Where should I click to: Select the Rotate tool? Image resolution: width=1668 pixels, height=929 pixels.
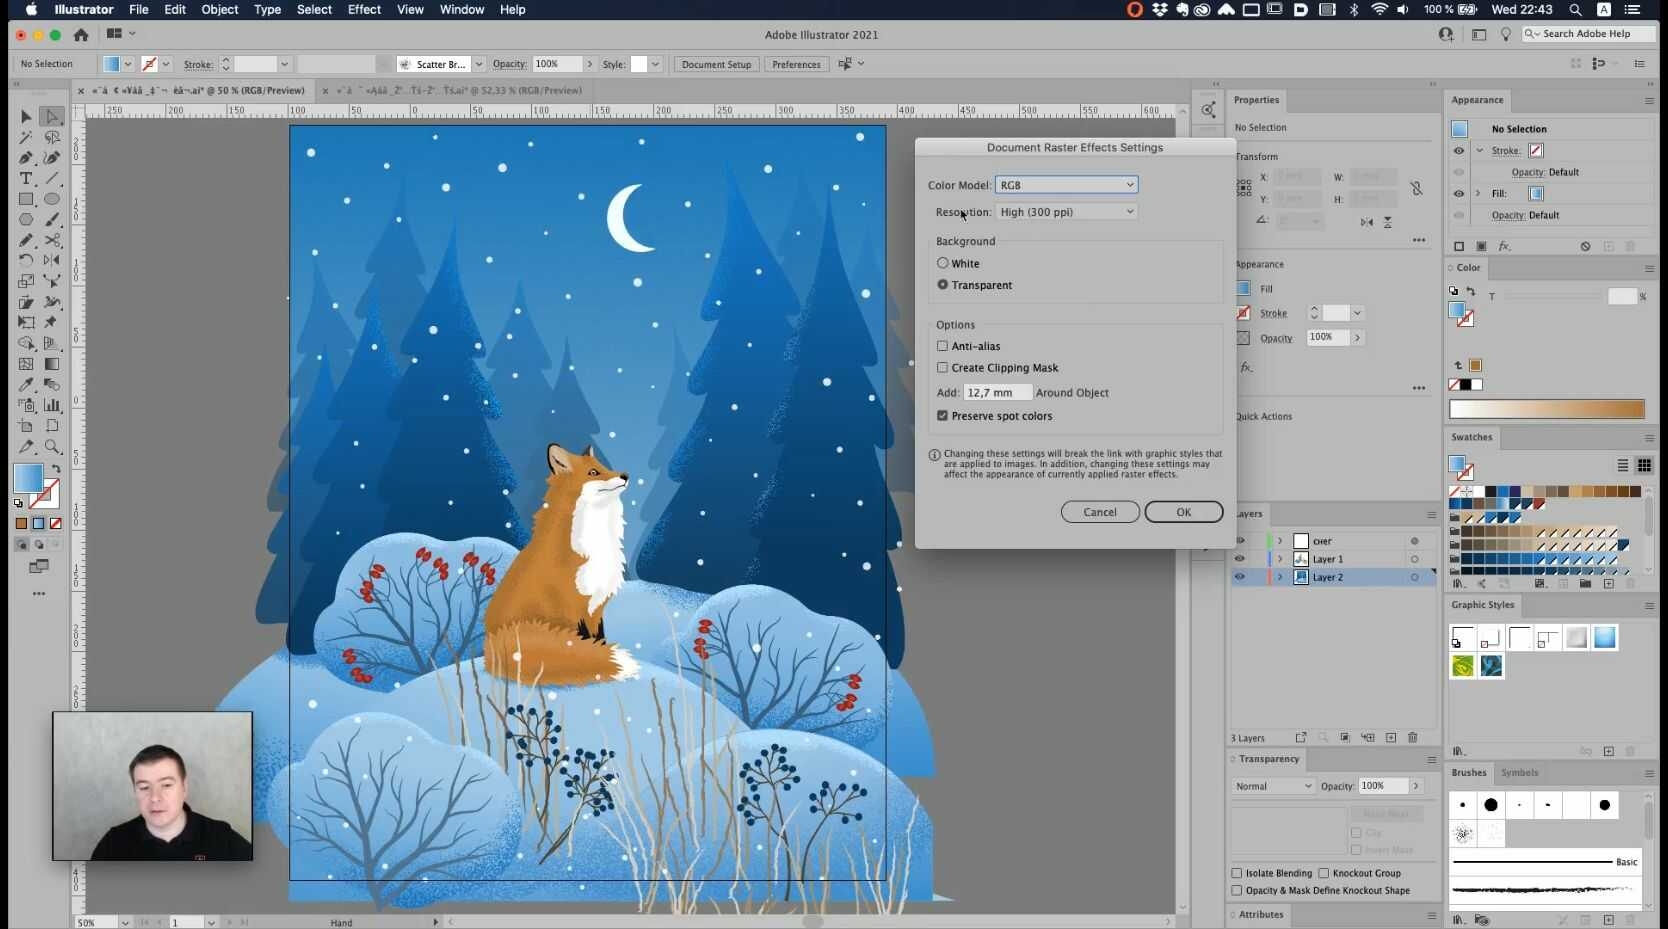pos(26,260)
